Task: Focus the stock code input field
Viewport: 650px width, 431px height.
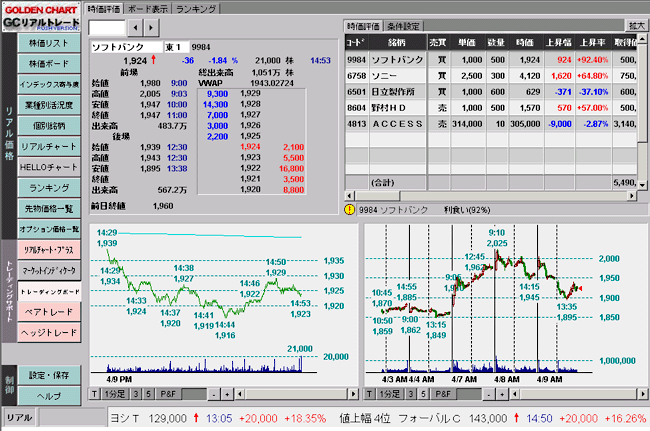Action: click(x=107, y=28)
